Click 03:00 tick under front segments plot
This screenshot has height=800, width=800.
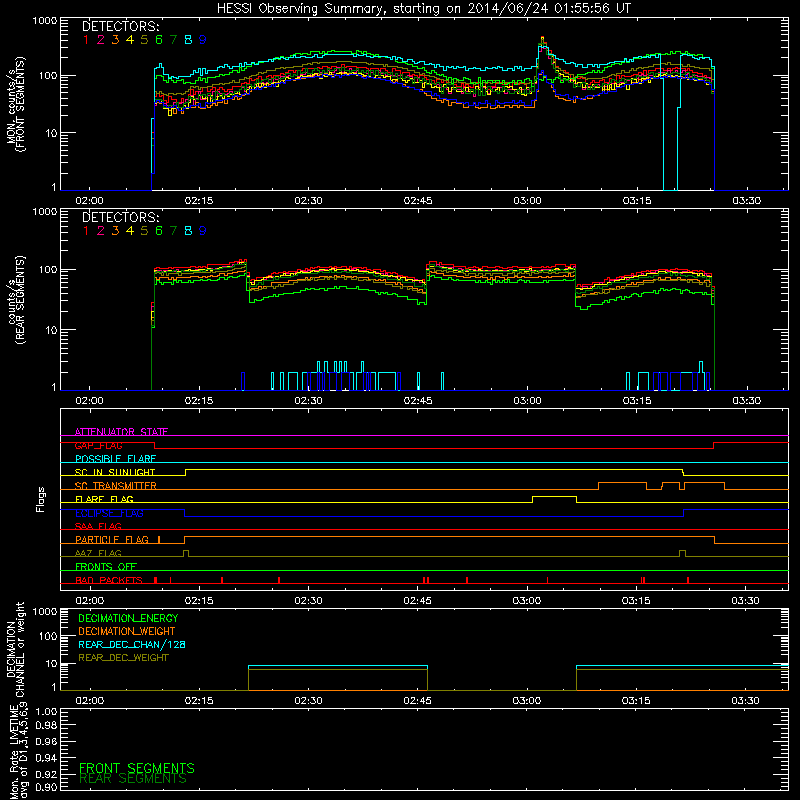click(527, 201)
